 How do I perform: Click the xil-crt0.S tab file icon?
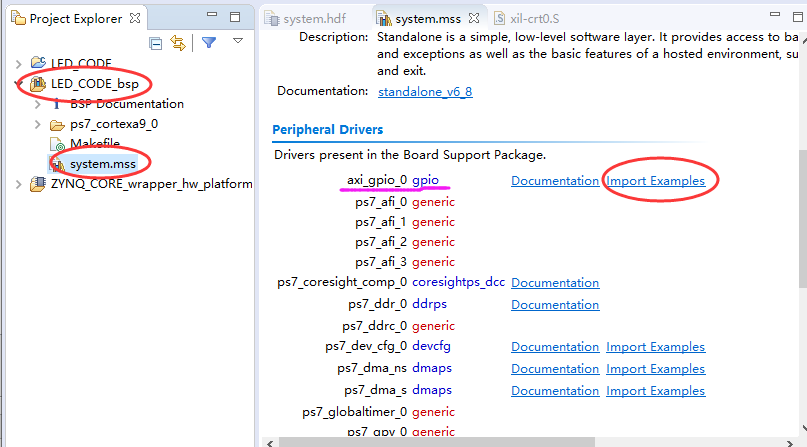pos(499,19)
